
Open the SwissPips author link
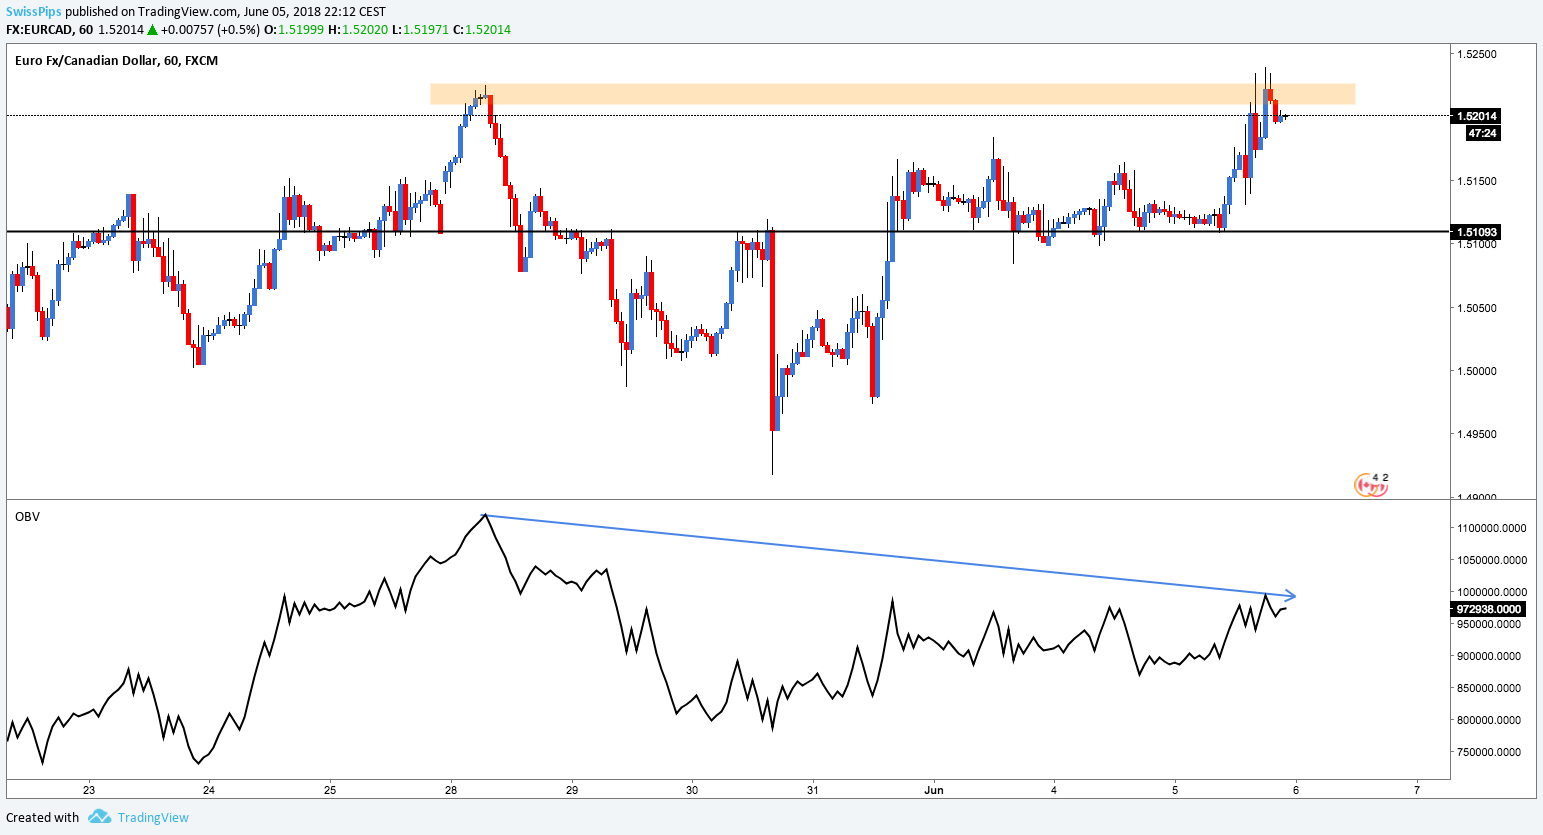coord(34,12)
